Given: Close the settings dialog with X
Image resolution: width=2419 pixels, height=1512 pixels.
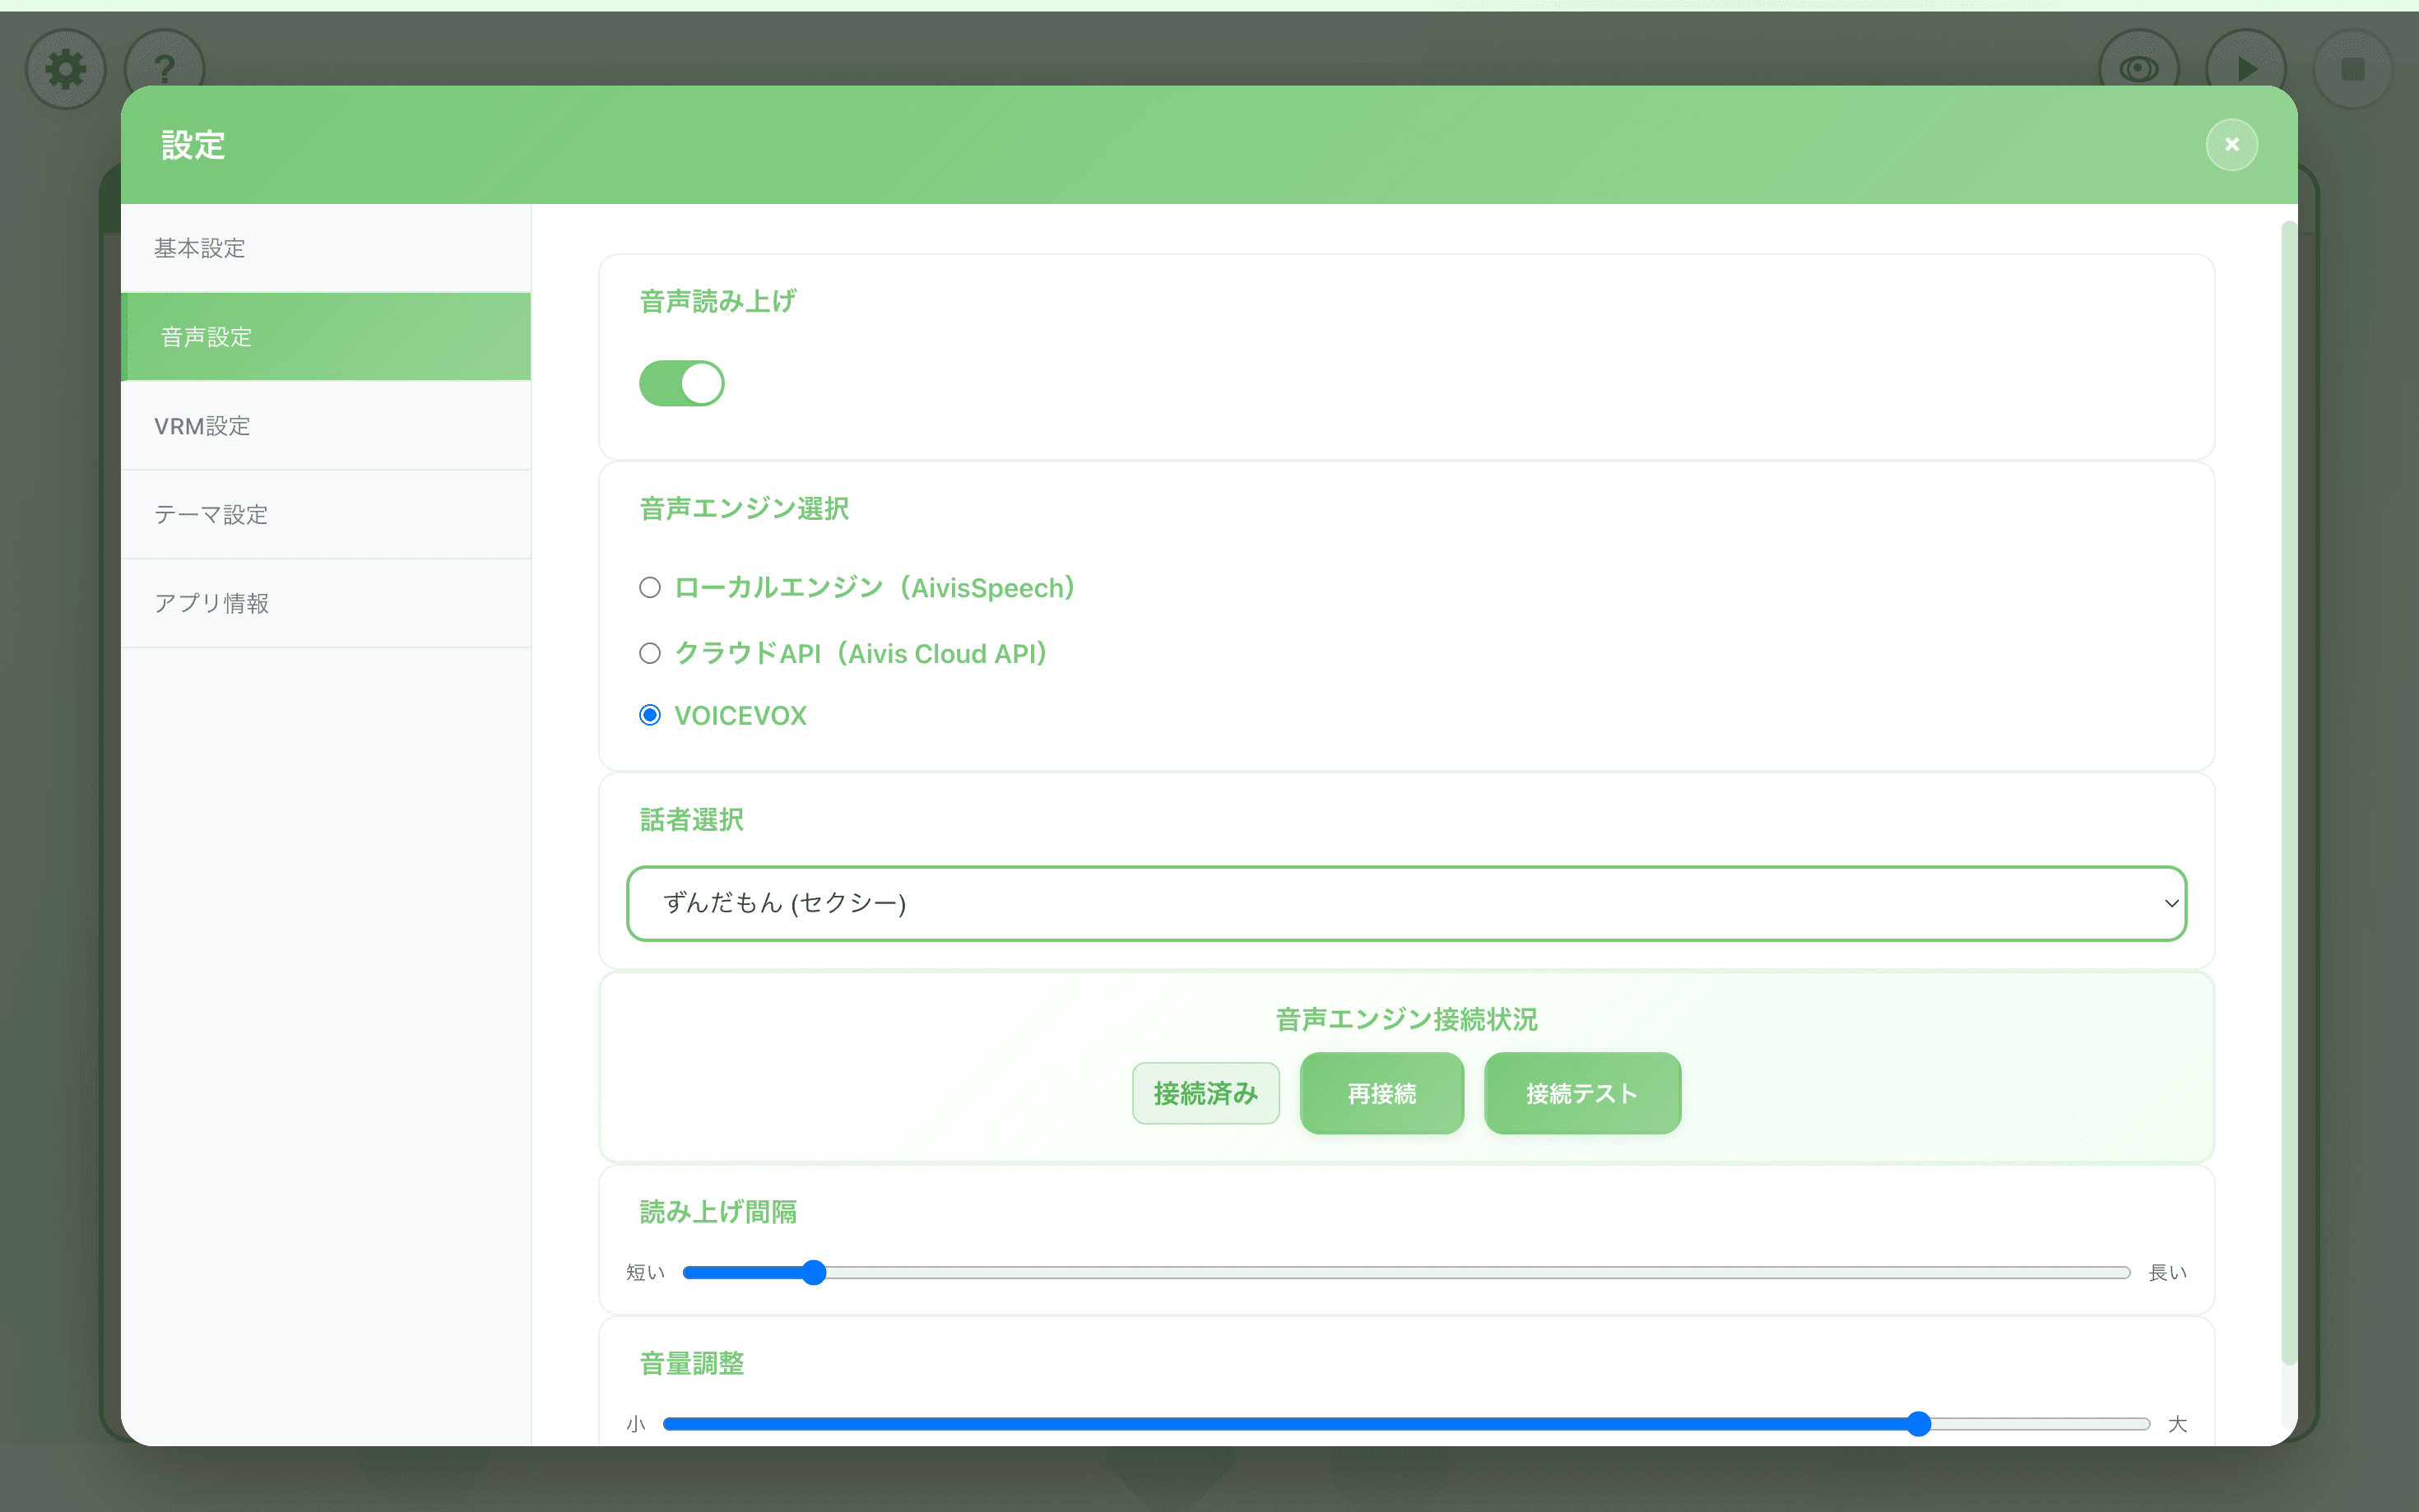Looking at the screenshot, I should [2231, 145].
